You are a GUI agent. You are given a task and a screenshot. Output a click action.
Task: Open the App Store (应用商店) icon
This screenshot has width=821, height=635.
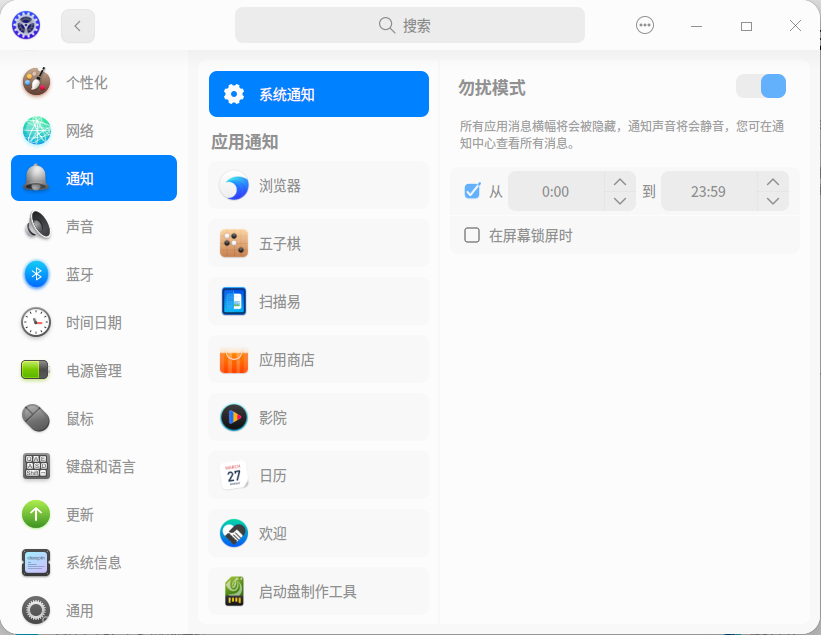click(x=234, y=360)
